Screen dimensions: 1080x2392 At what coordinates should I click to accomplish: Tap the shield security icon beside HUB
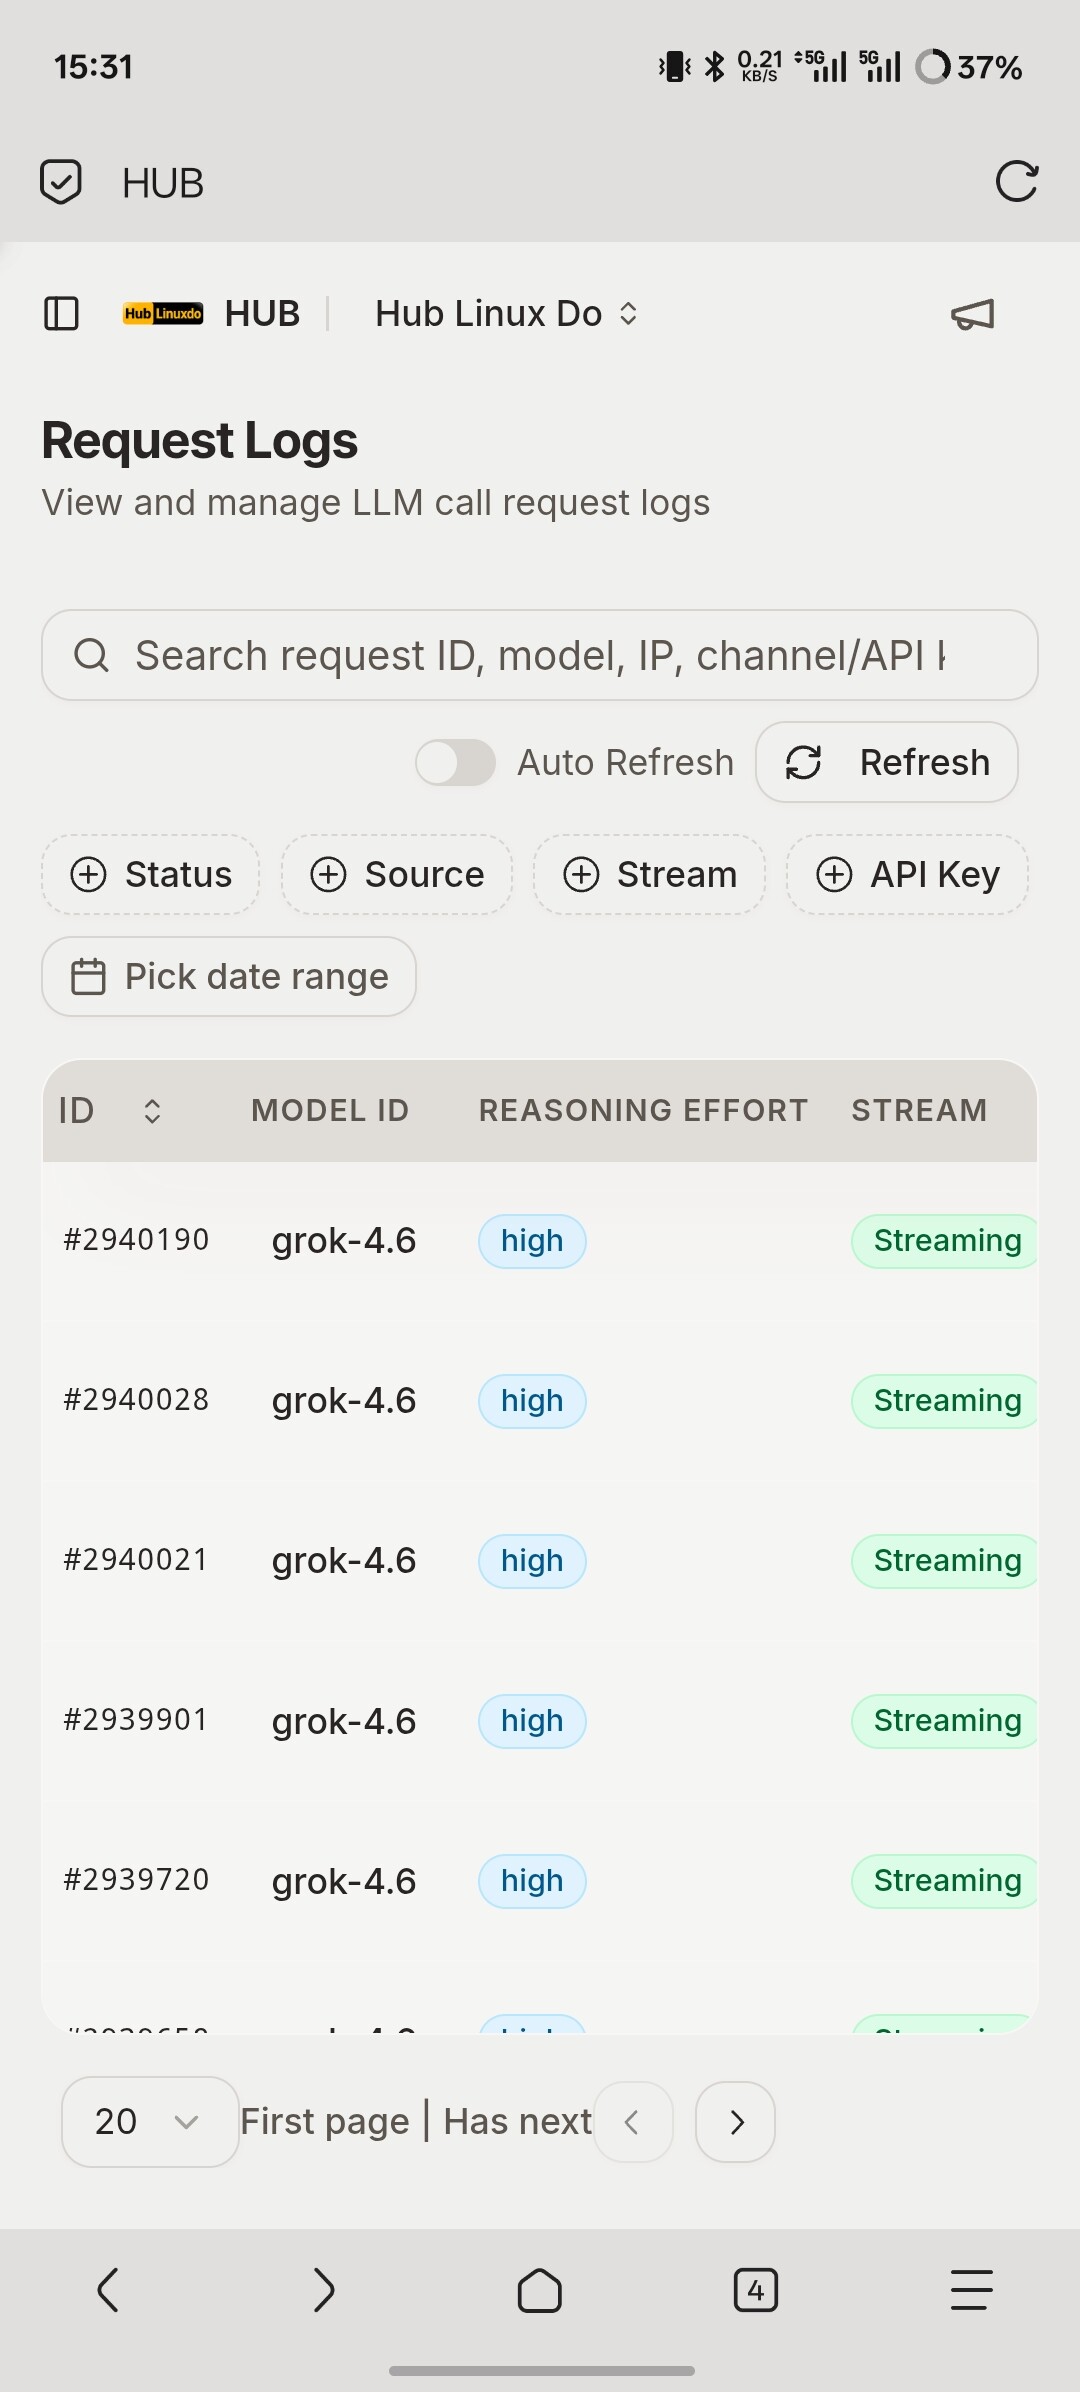point(61,182)
